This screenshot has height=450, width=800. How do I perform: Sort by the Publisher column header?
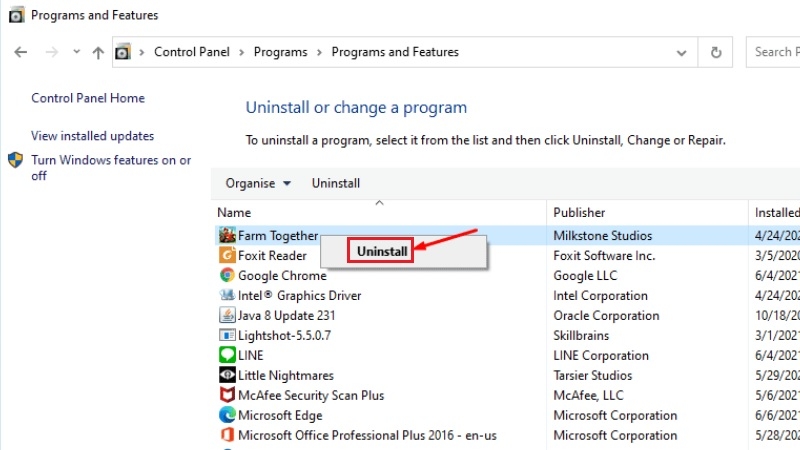(579, 212)
